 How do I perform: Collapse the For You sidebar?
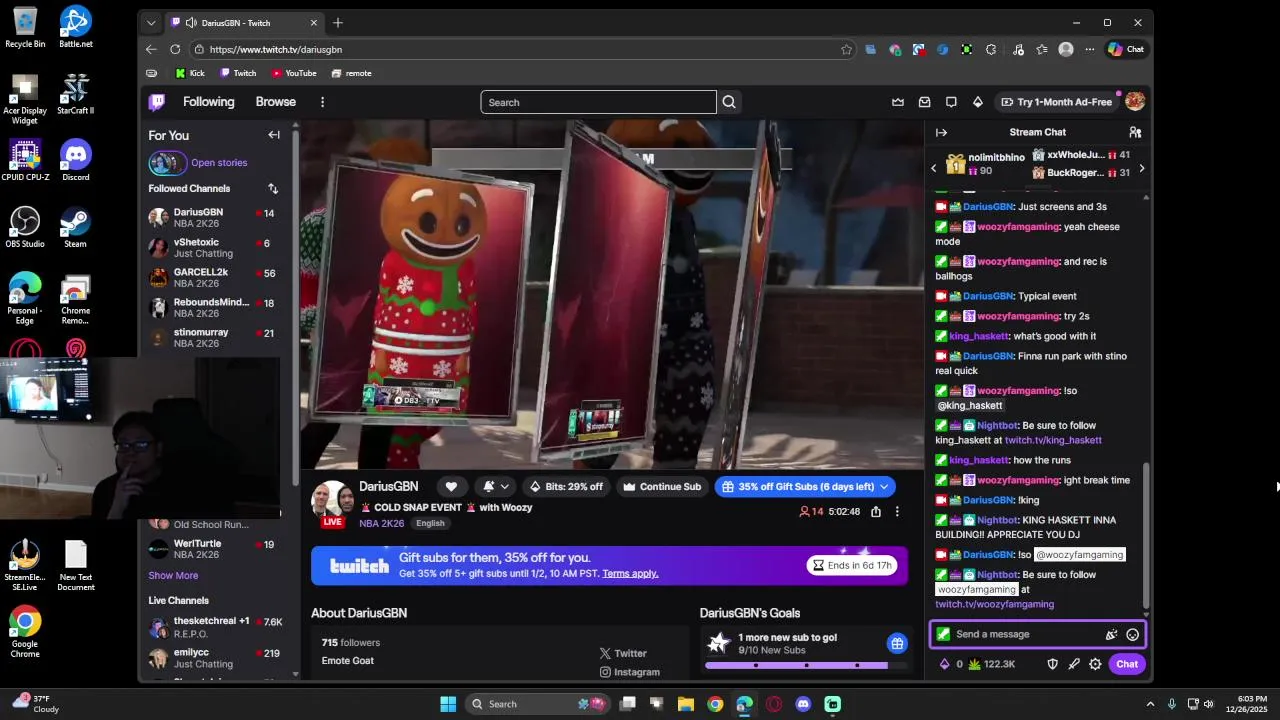274,135
